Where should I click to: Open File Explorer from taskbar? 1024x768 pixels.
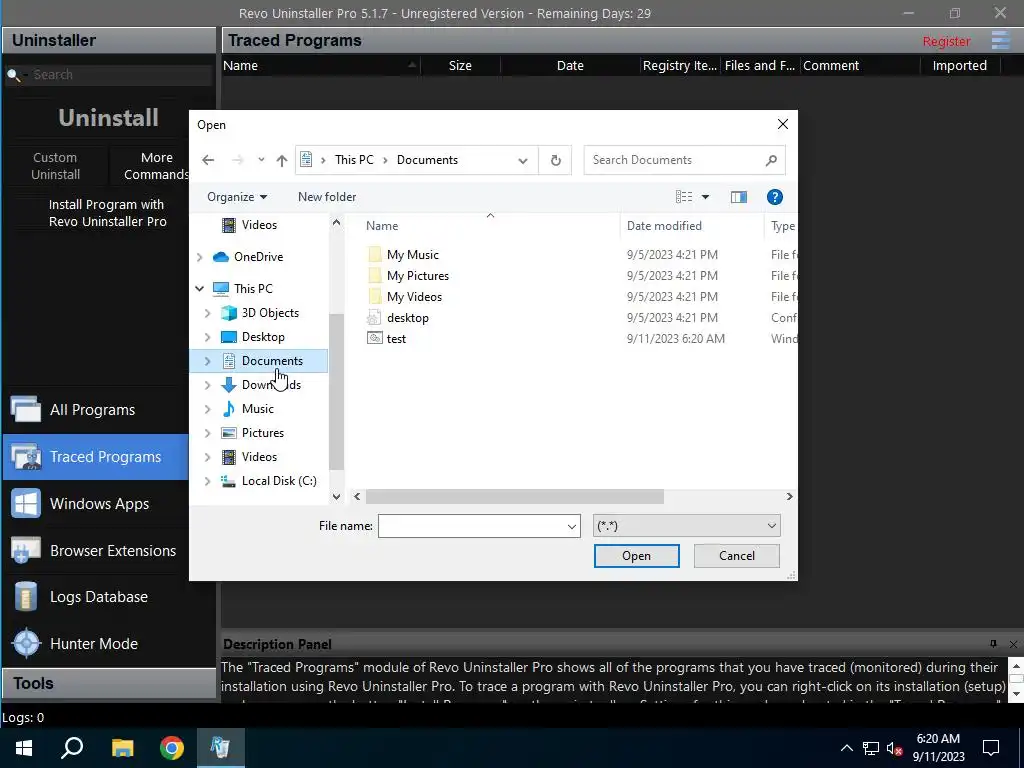click(x=122, y=748)
